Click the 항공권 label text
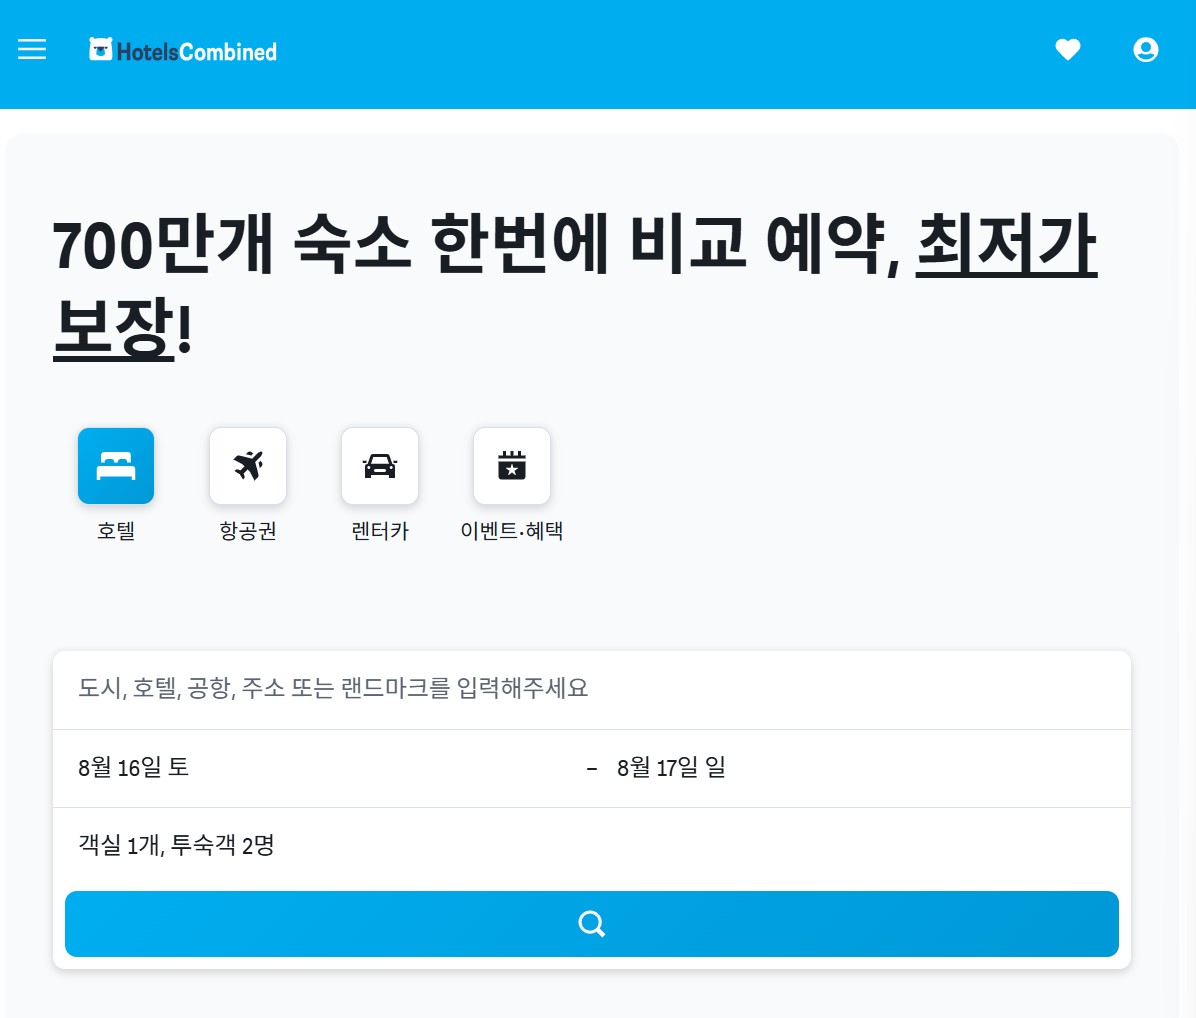Screen dimensions: 1196x1018 [x=248, y=531]
